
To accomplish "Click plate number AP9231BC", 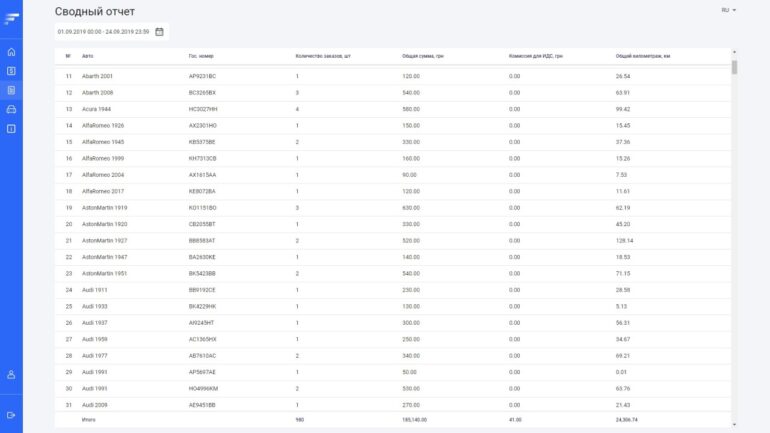I will pyautogui.click(x=202, y=76).
